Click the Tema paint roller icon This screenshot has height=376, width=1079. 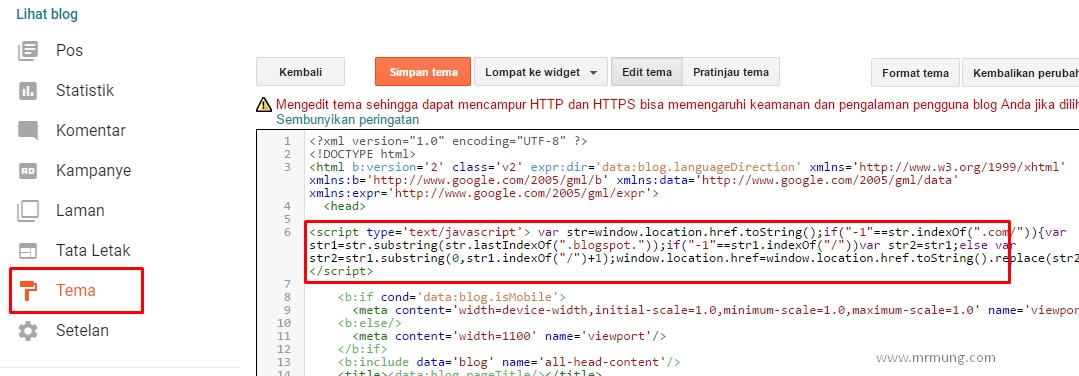28,291
